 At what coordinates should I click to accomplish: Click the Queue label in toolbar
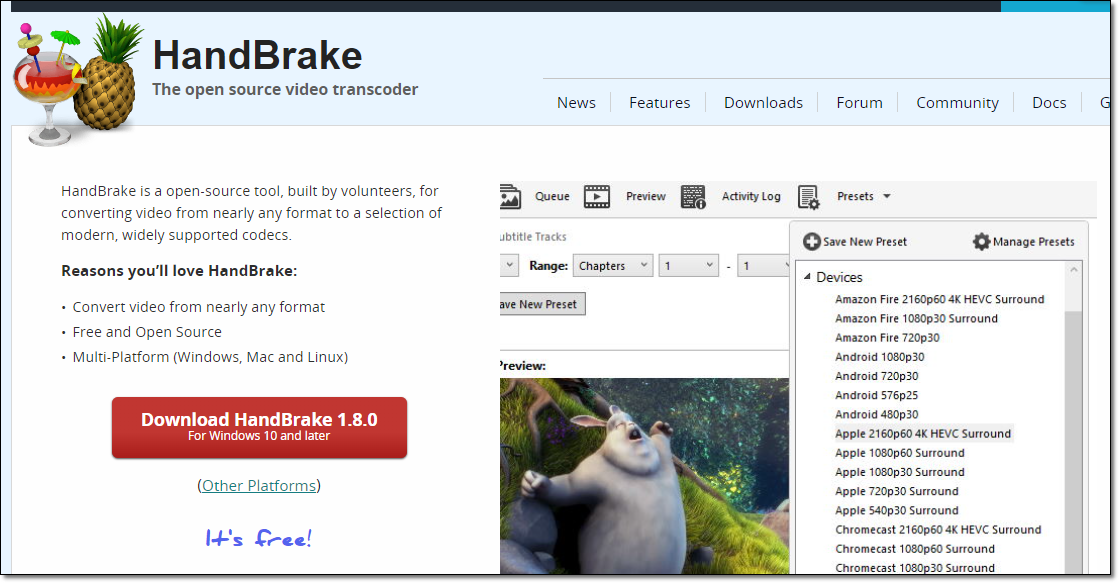pyautogui.click(x=552, y=196)
